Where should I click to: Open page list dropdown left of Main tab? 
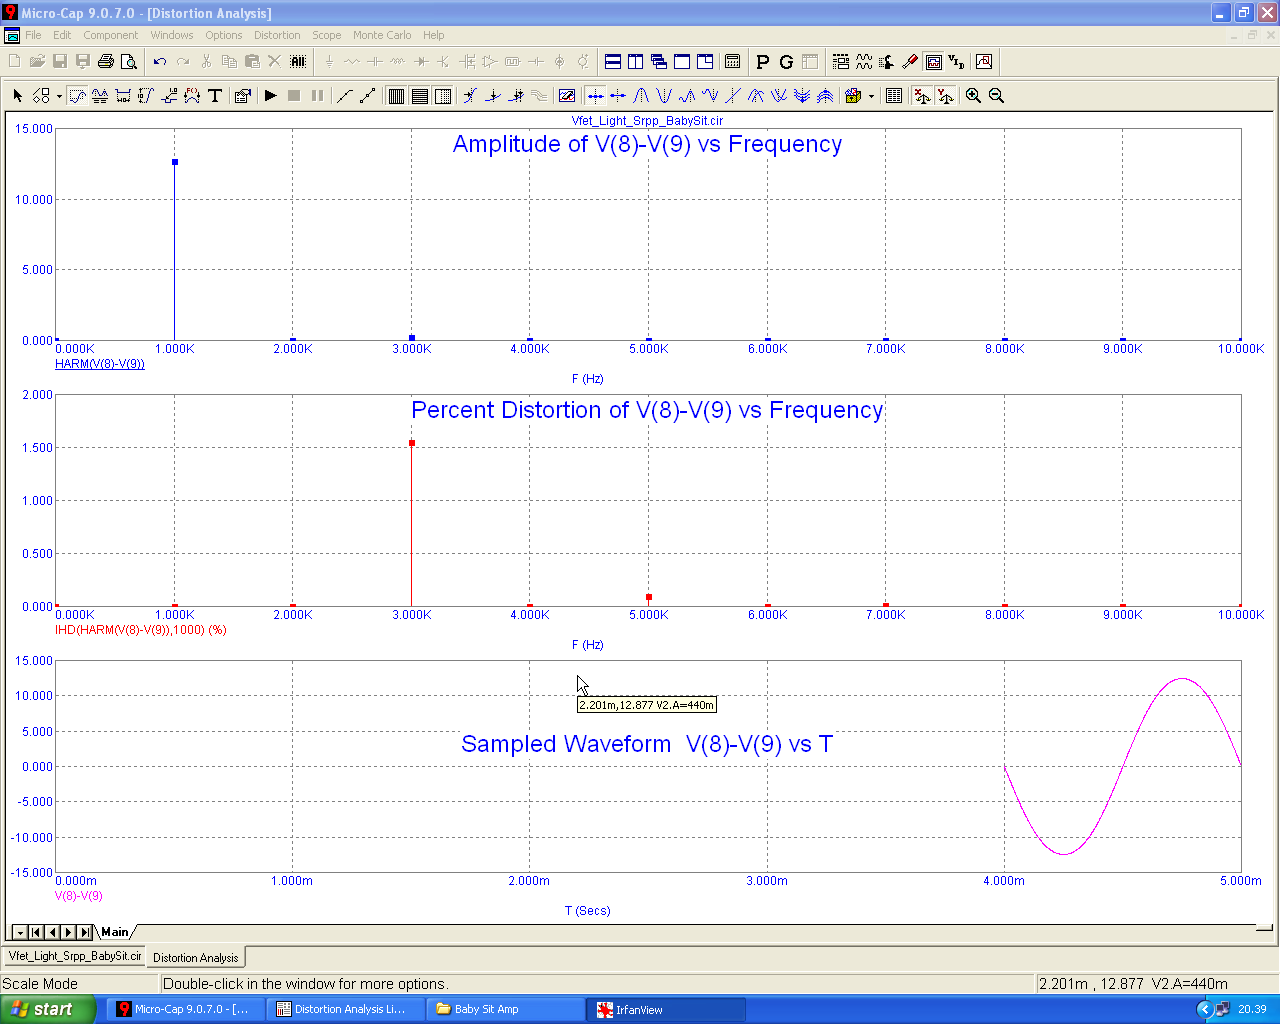(x=20, y=932)
